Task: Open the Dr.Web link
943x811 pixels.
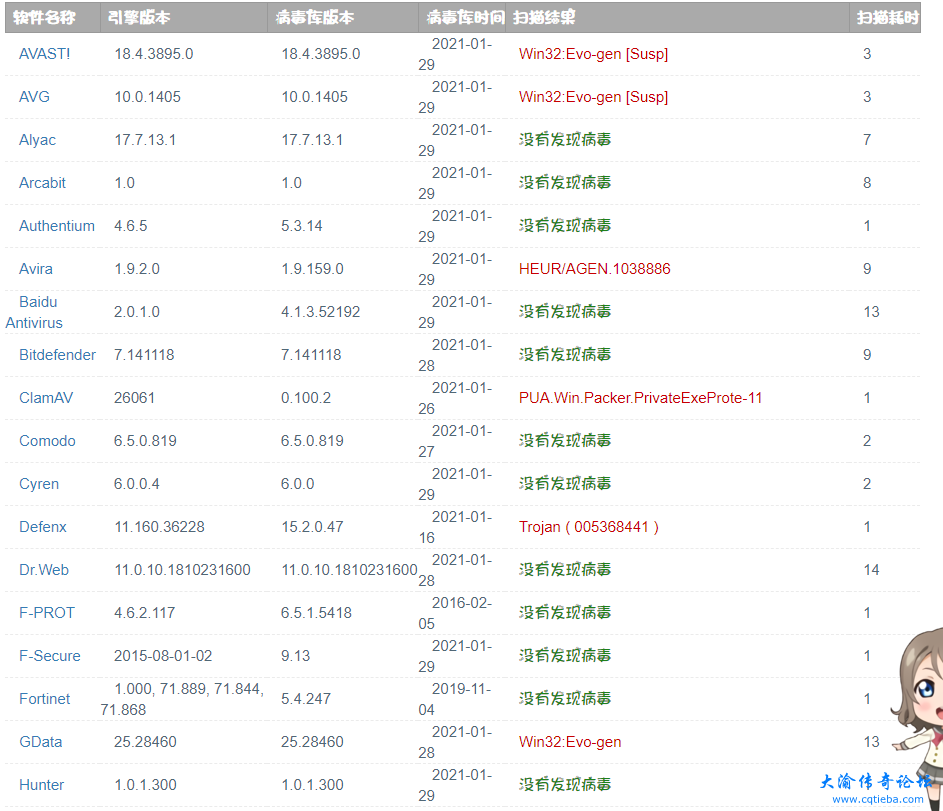Action: 44,570
